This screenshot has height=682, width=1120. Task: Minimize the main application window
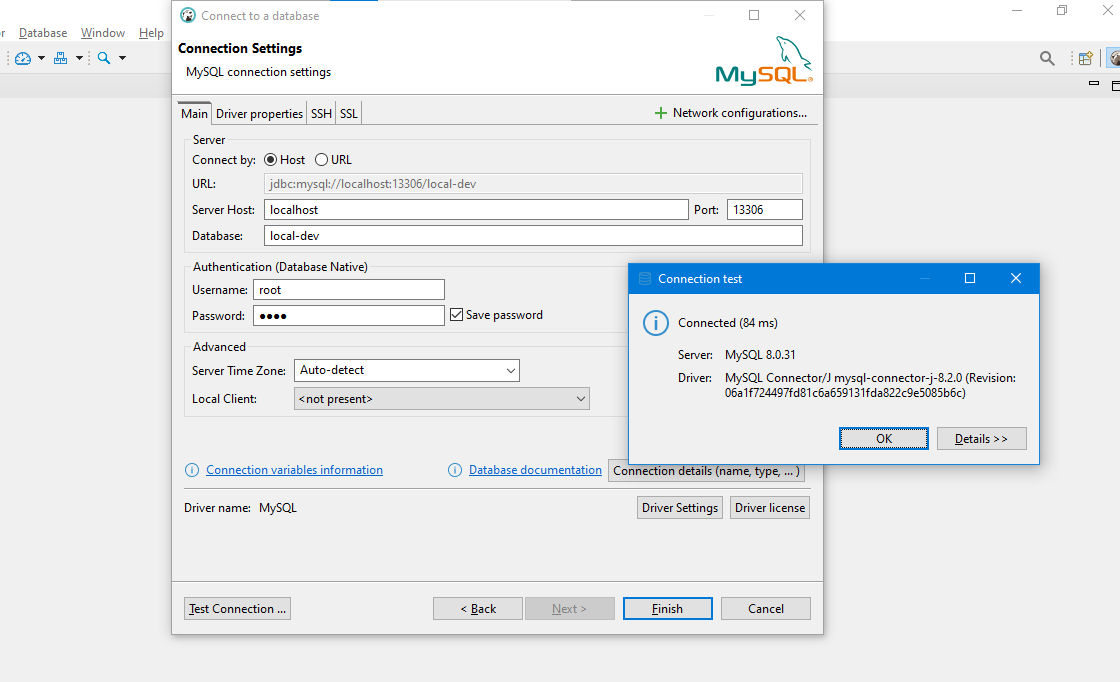(1017, 10)
